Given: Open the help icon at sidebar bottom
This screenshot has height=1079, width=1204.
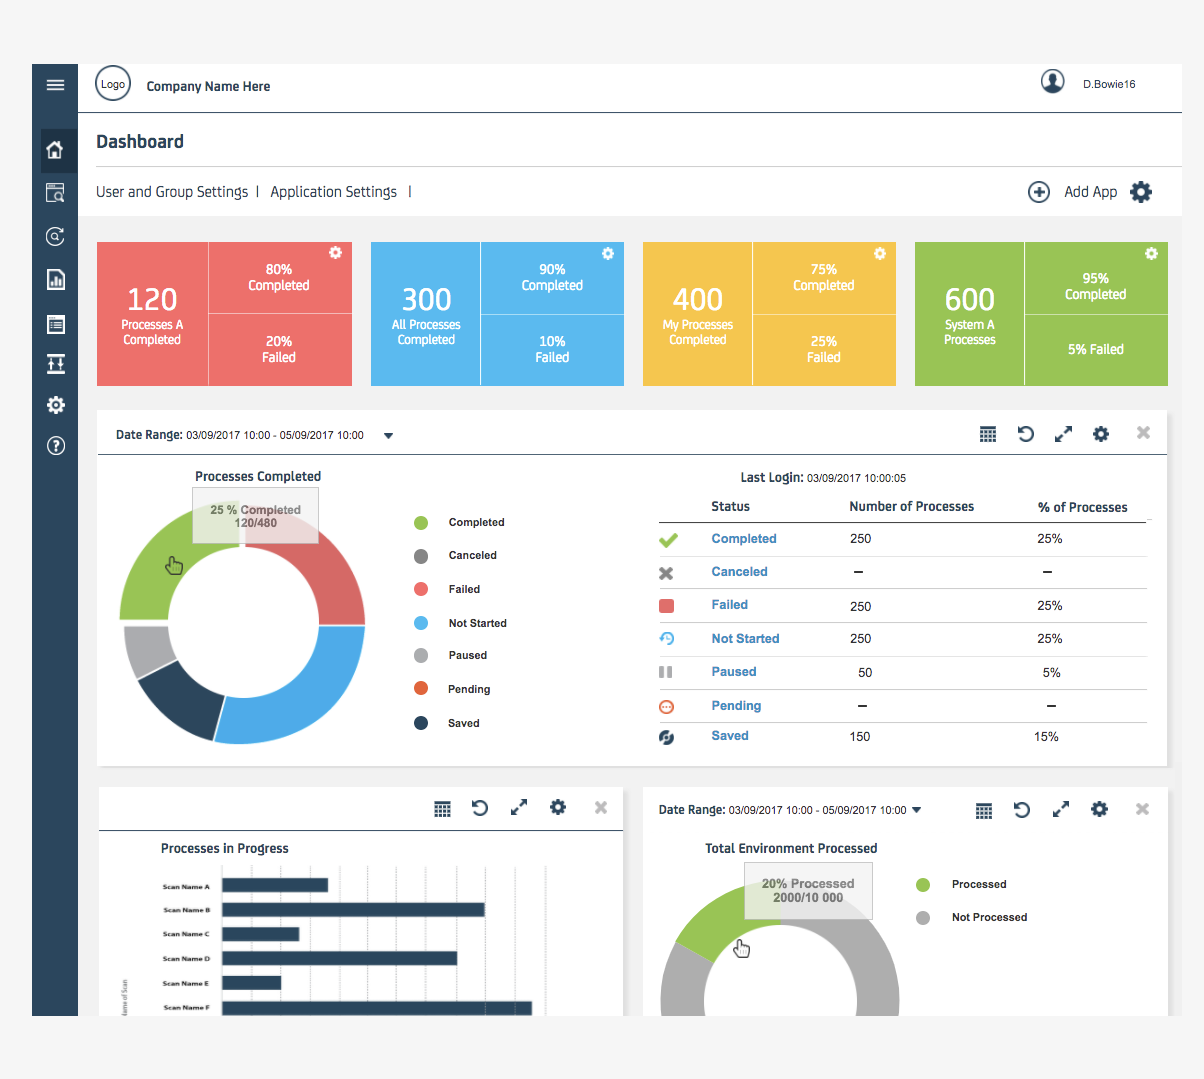Looking at the screenshot, I should pos(55,445).
